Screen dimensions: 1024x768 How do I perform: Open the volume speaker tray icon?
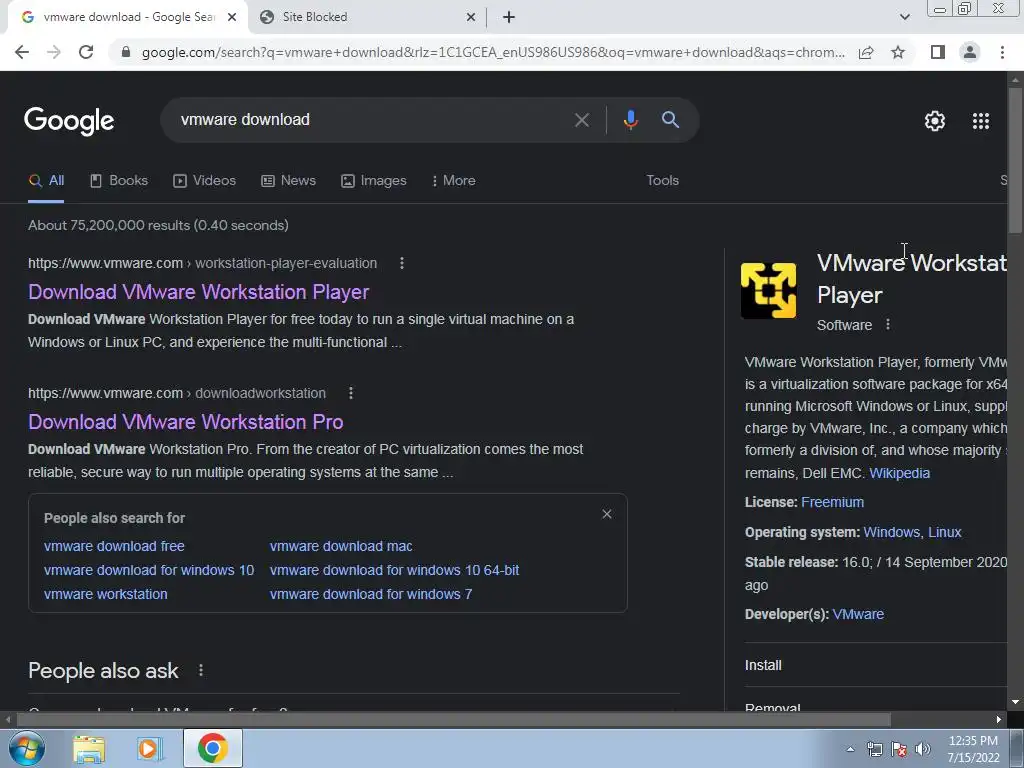[x=922, y=749]
